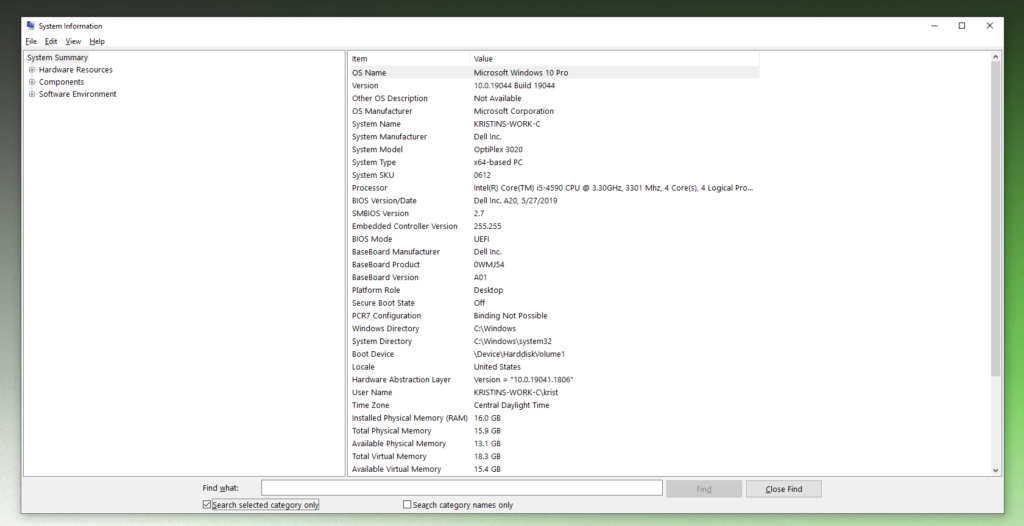Click value 'KRISTINS-WORK-C' for System Name
The width and height of the screenshot is (1024, 526).
click(507, 124)
